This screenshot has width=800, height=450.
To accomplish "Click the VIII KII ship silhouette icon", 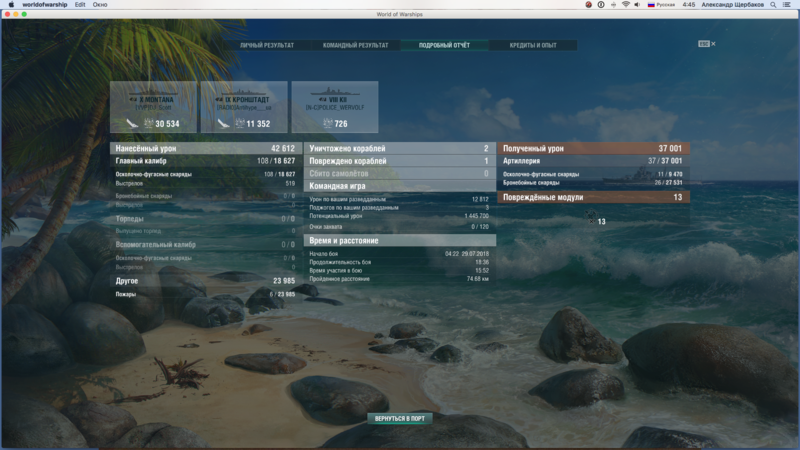I will point(335,92).
